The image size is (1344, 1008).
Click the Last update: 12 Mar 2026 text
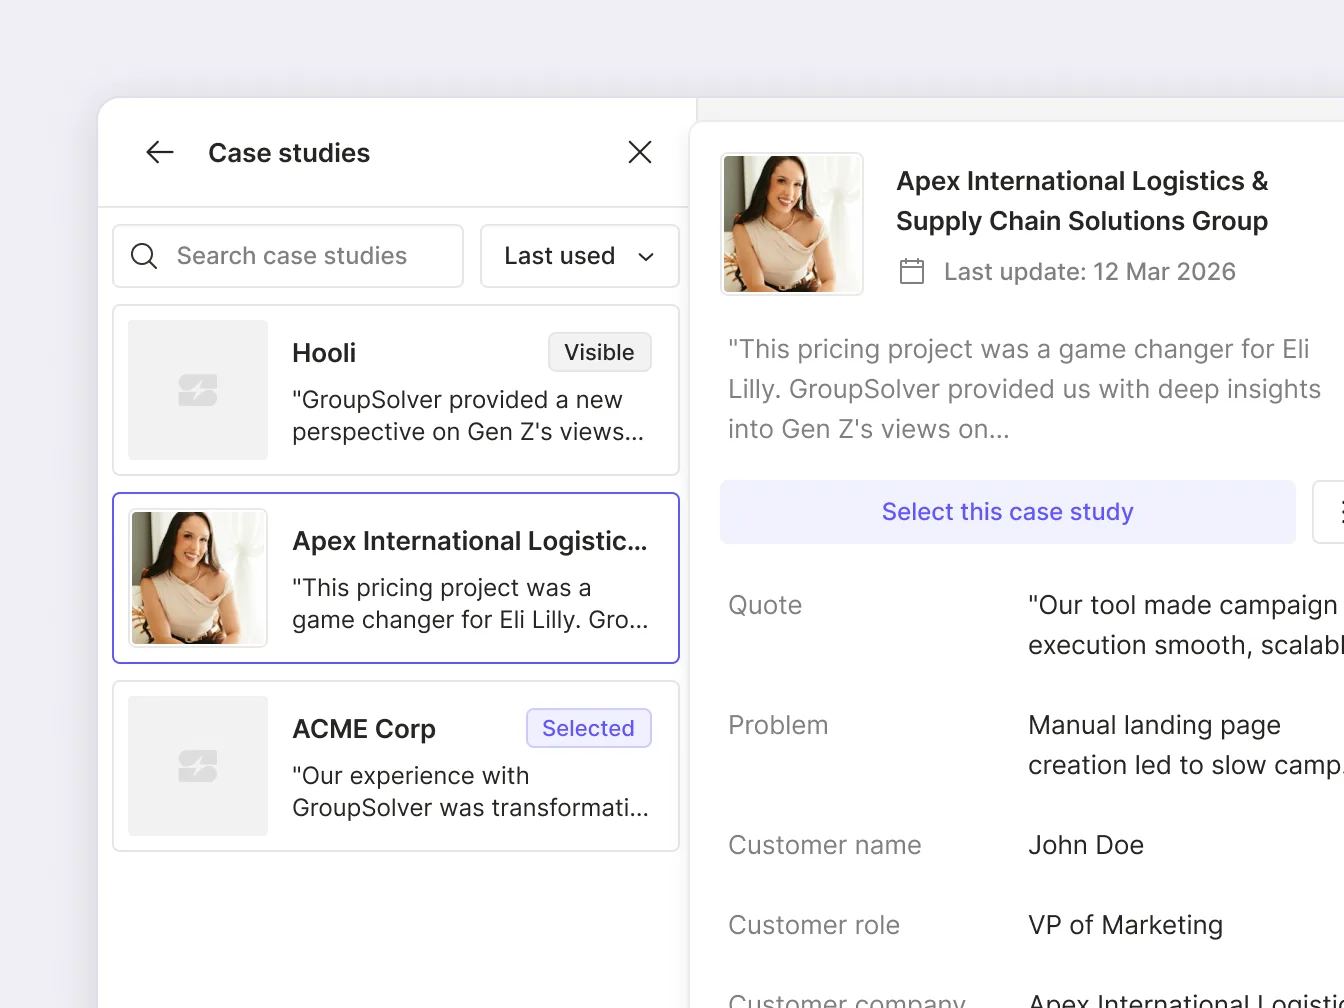coord(1090,272)
